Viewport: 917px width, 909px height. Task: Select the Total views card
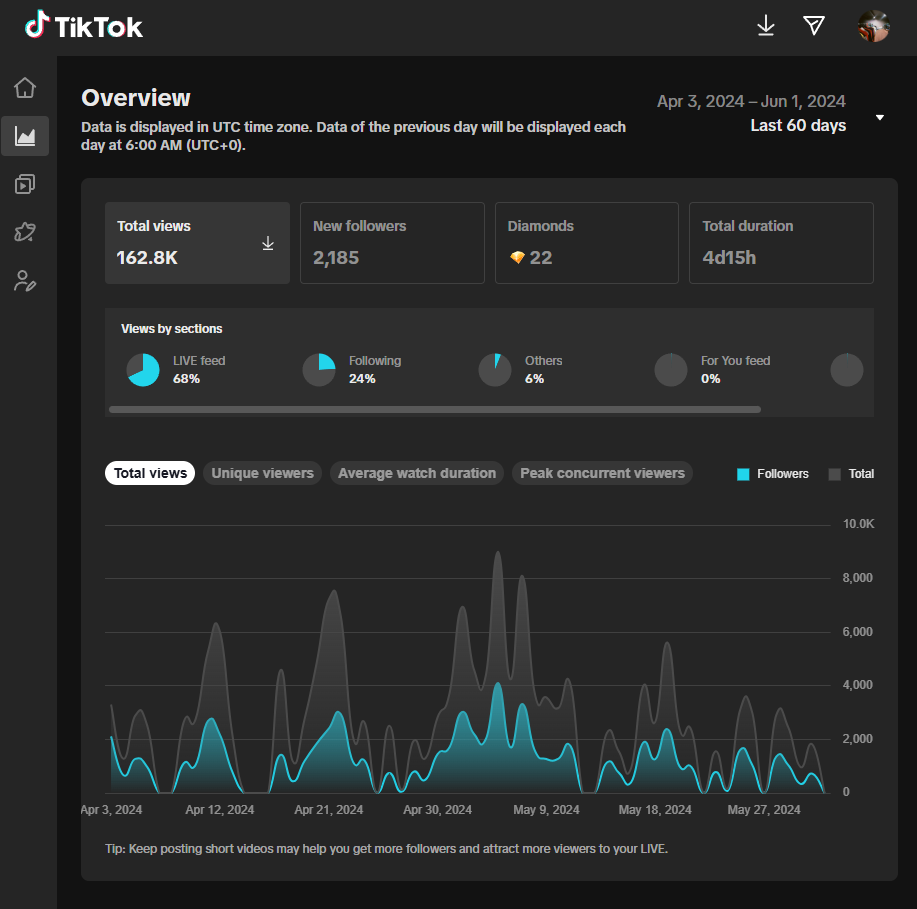[197, 243]
